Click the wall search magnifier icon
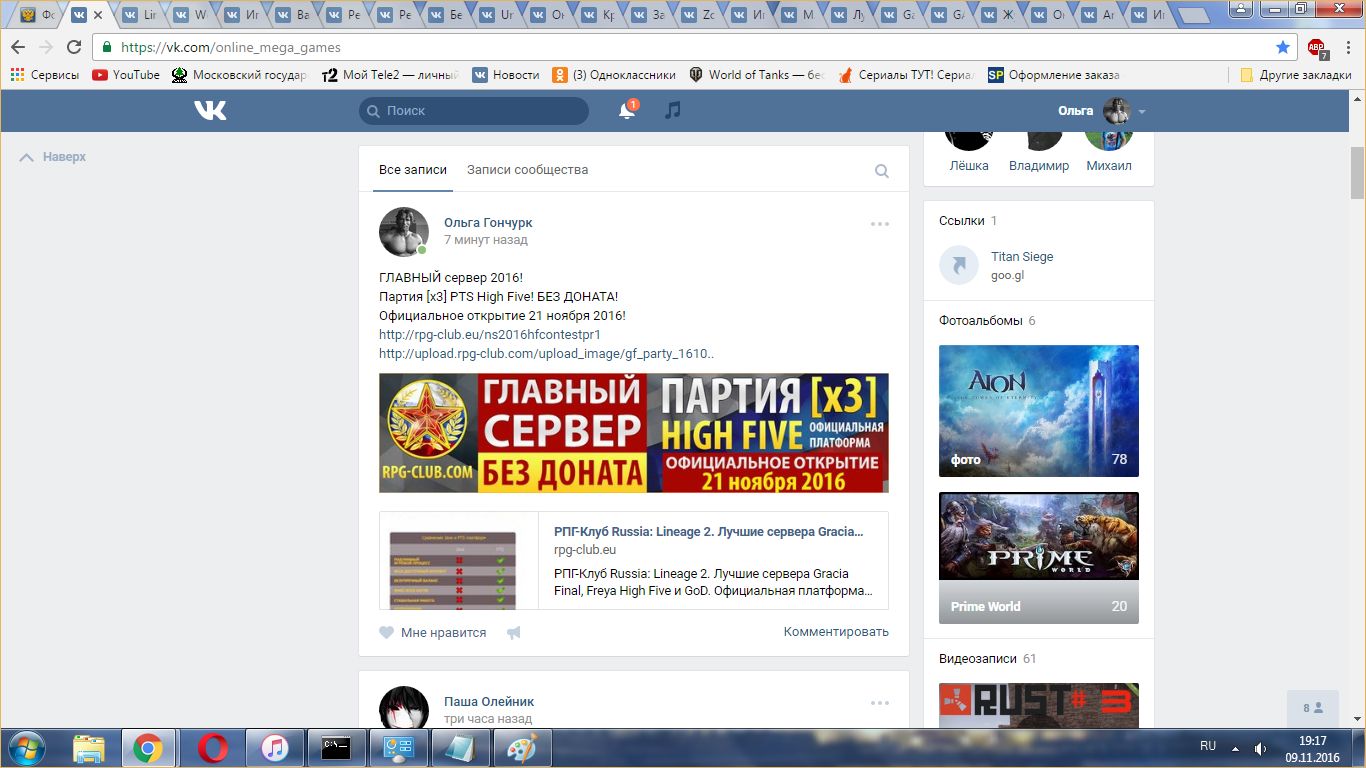The height and width of the screenshot is (768, 1366). pos(881,171)
